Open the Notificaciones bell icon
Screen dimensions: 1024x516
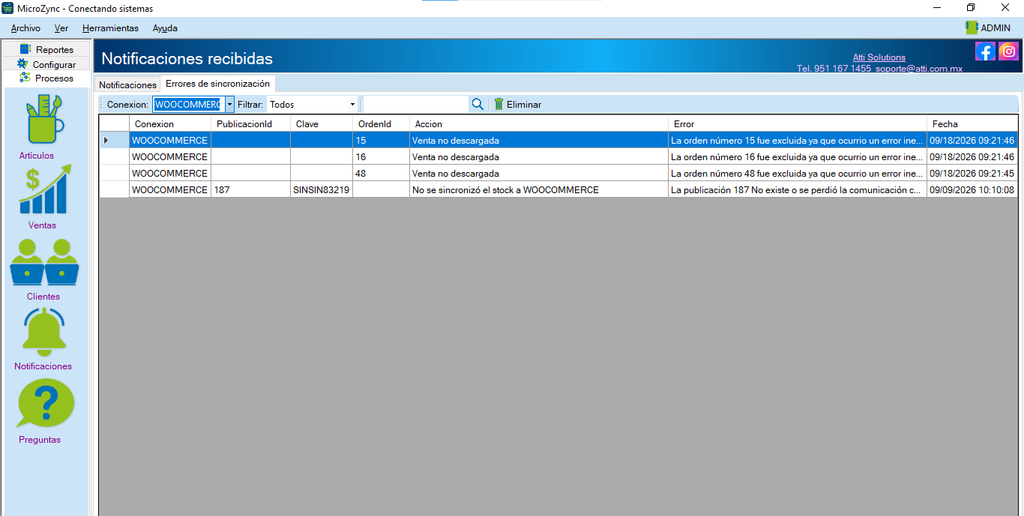coord(44,332)
